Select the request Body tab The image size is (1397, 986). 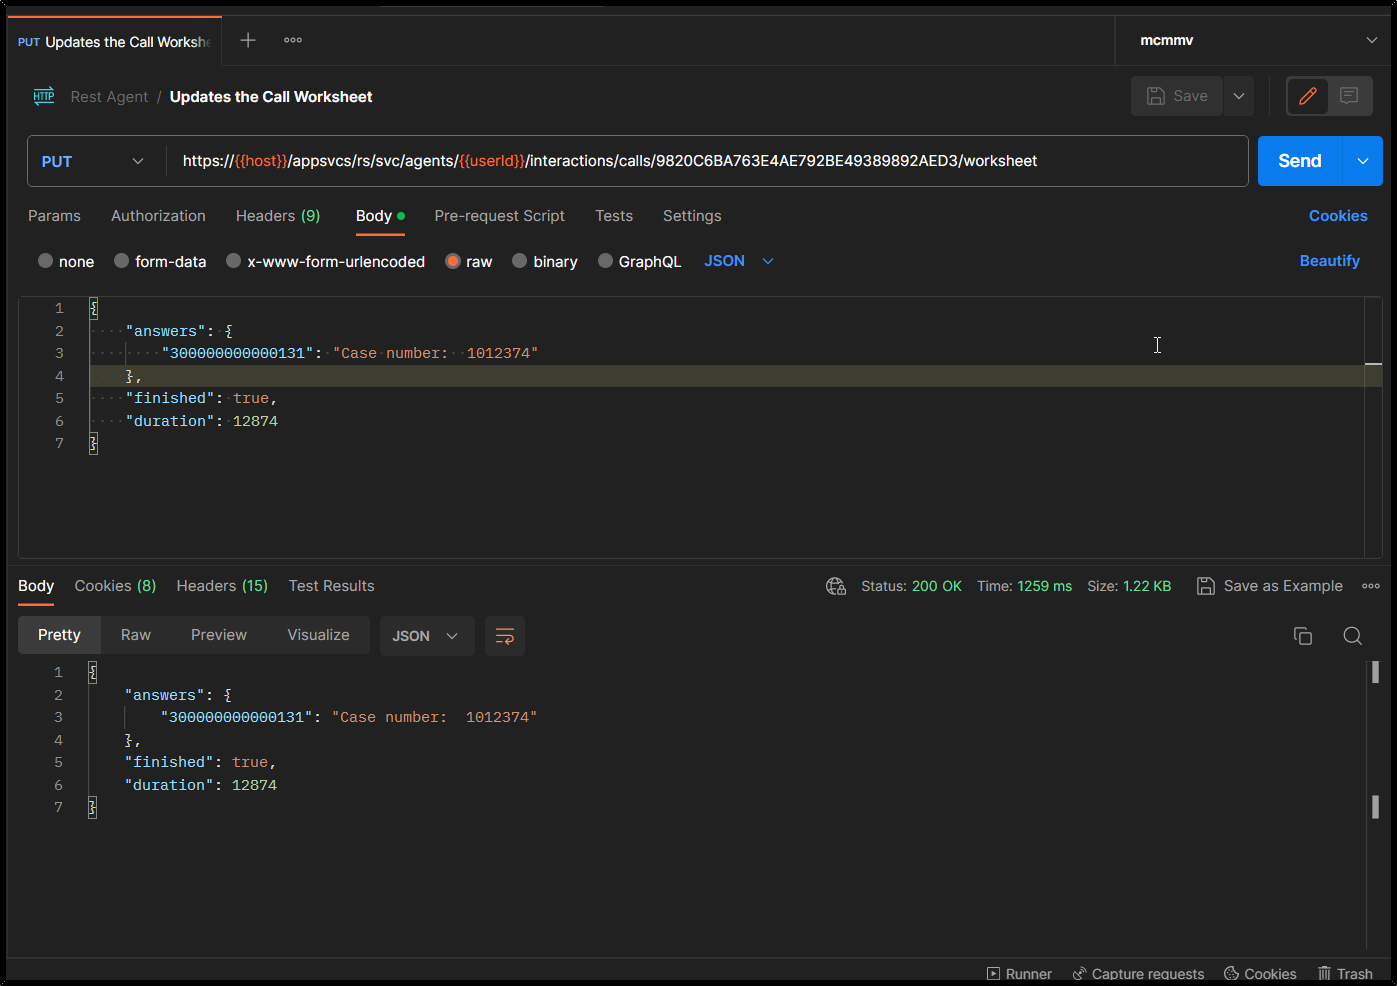(x=380, y=216)
